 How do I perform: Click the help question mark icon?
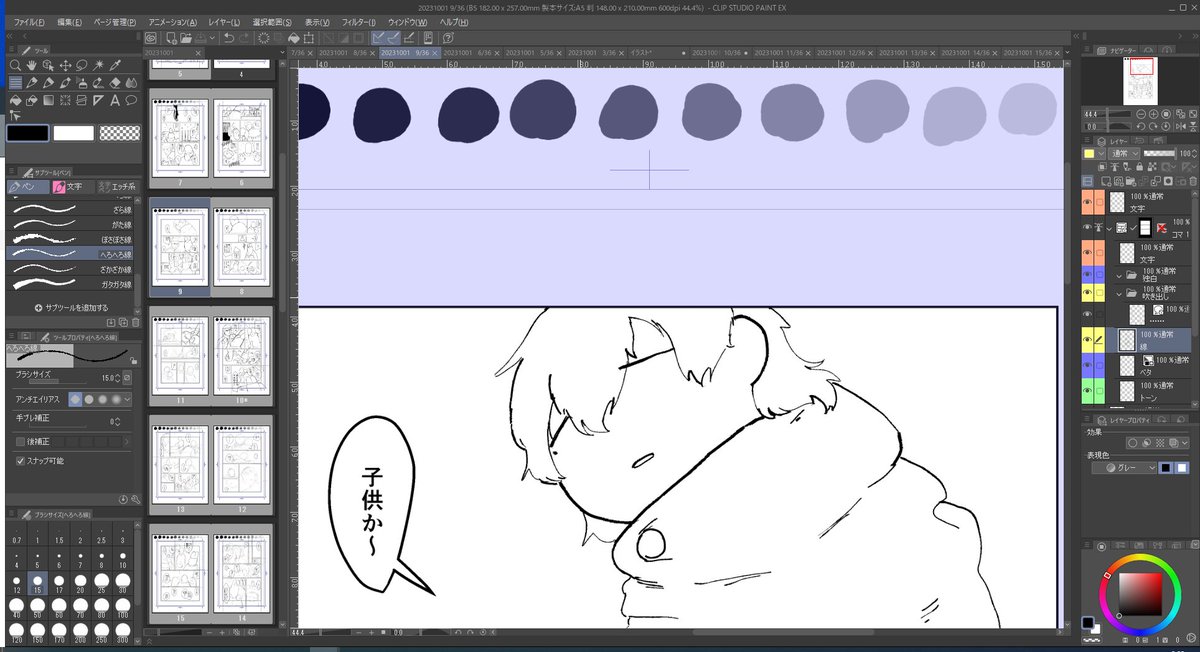pos(449,38)
